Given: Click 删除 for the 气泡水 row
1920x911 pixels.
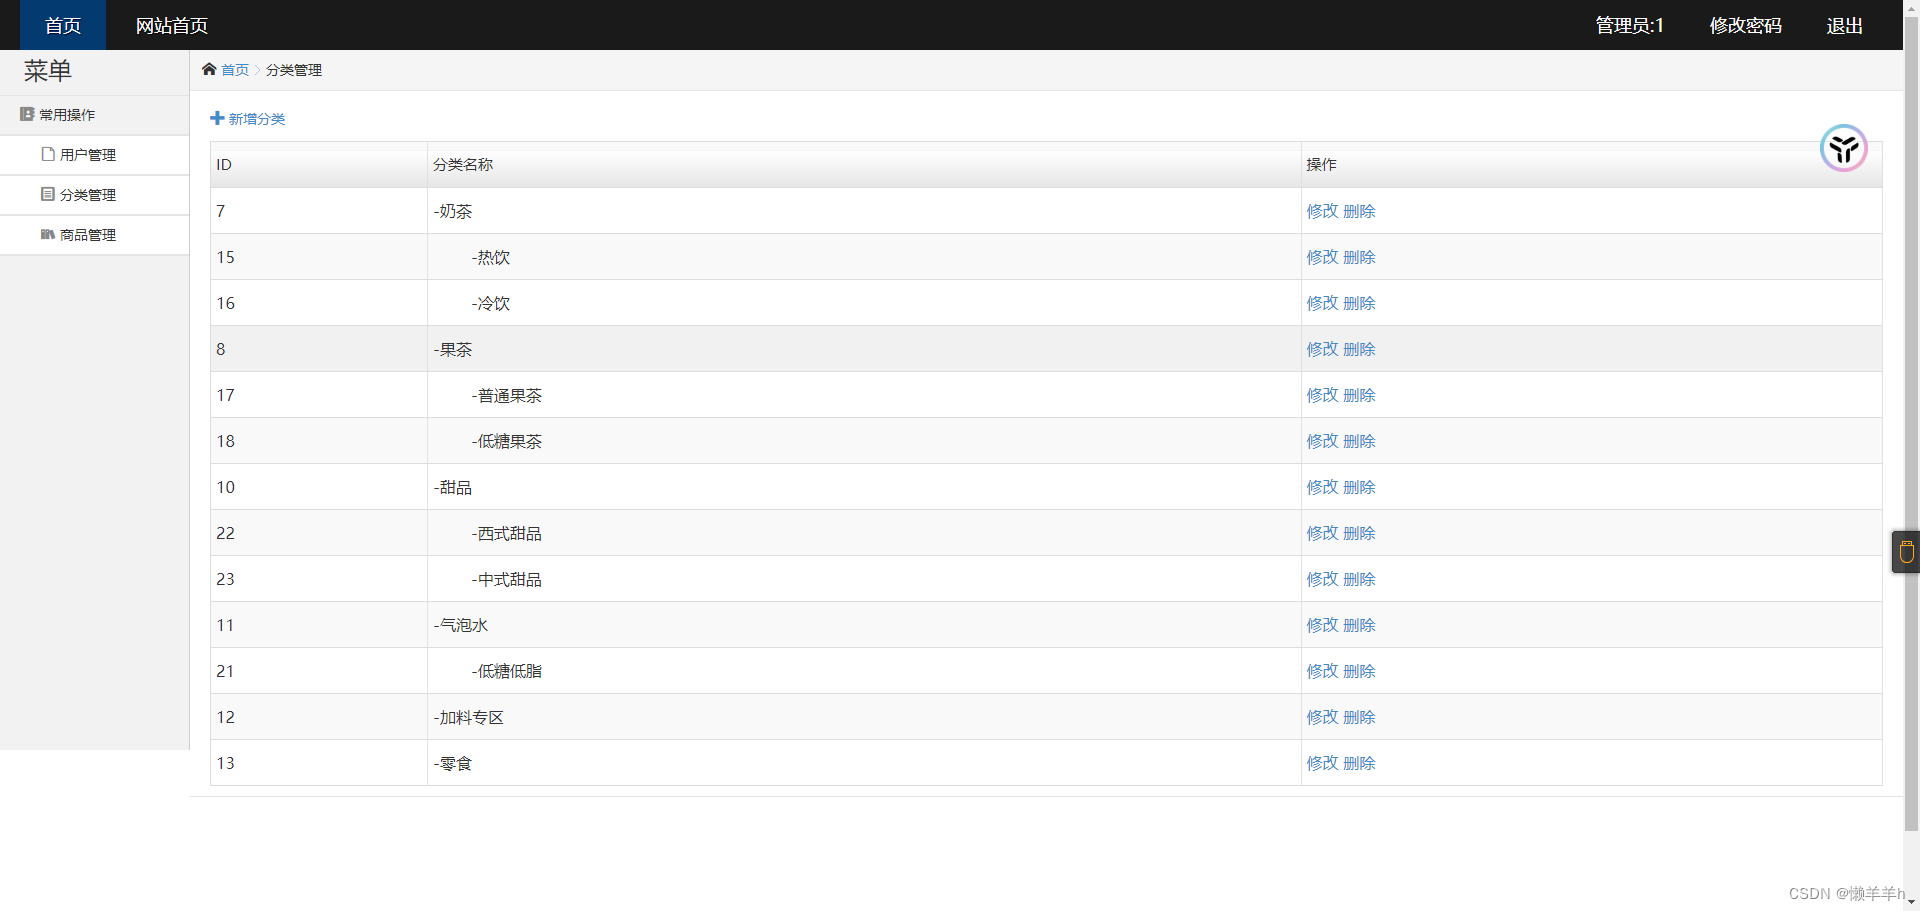Looking at the screenshot, I should tap(1359, 625).
